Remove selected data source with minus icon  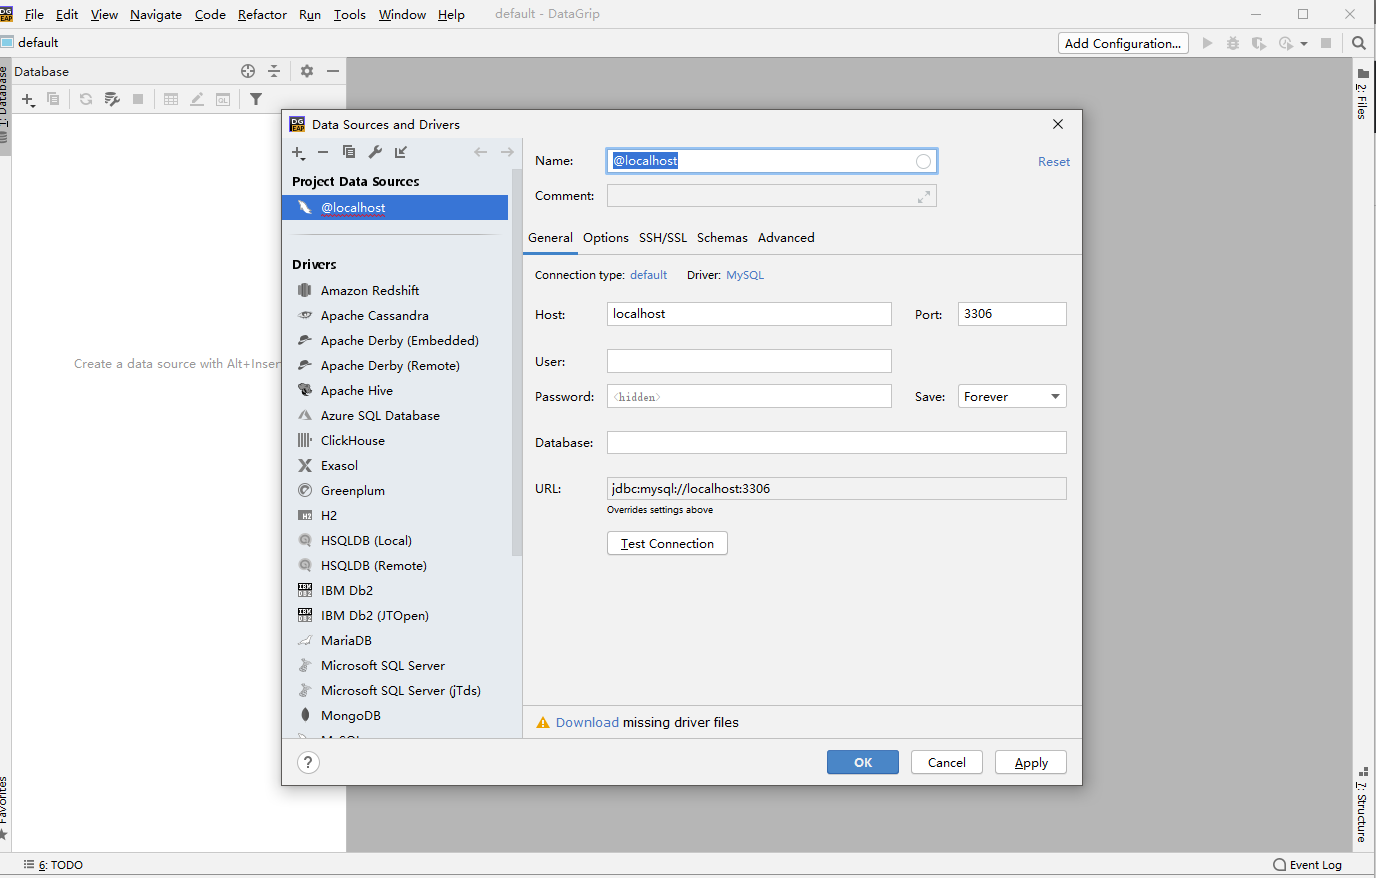[x=323, y=152]
